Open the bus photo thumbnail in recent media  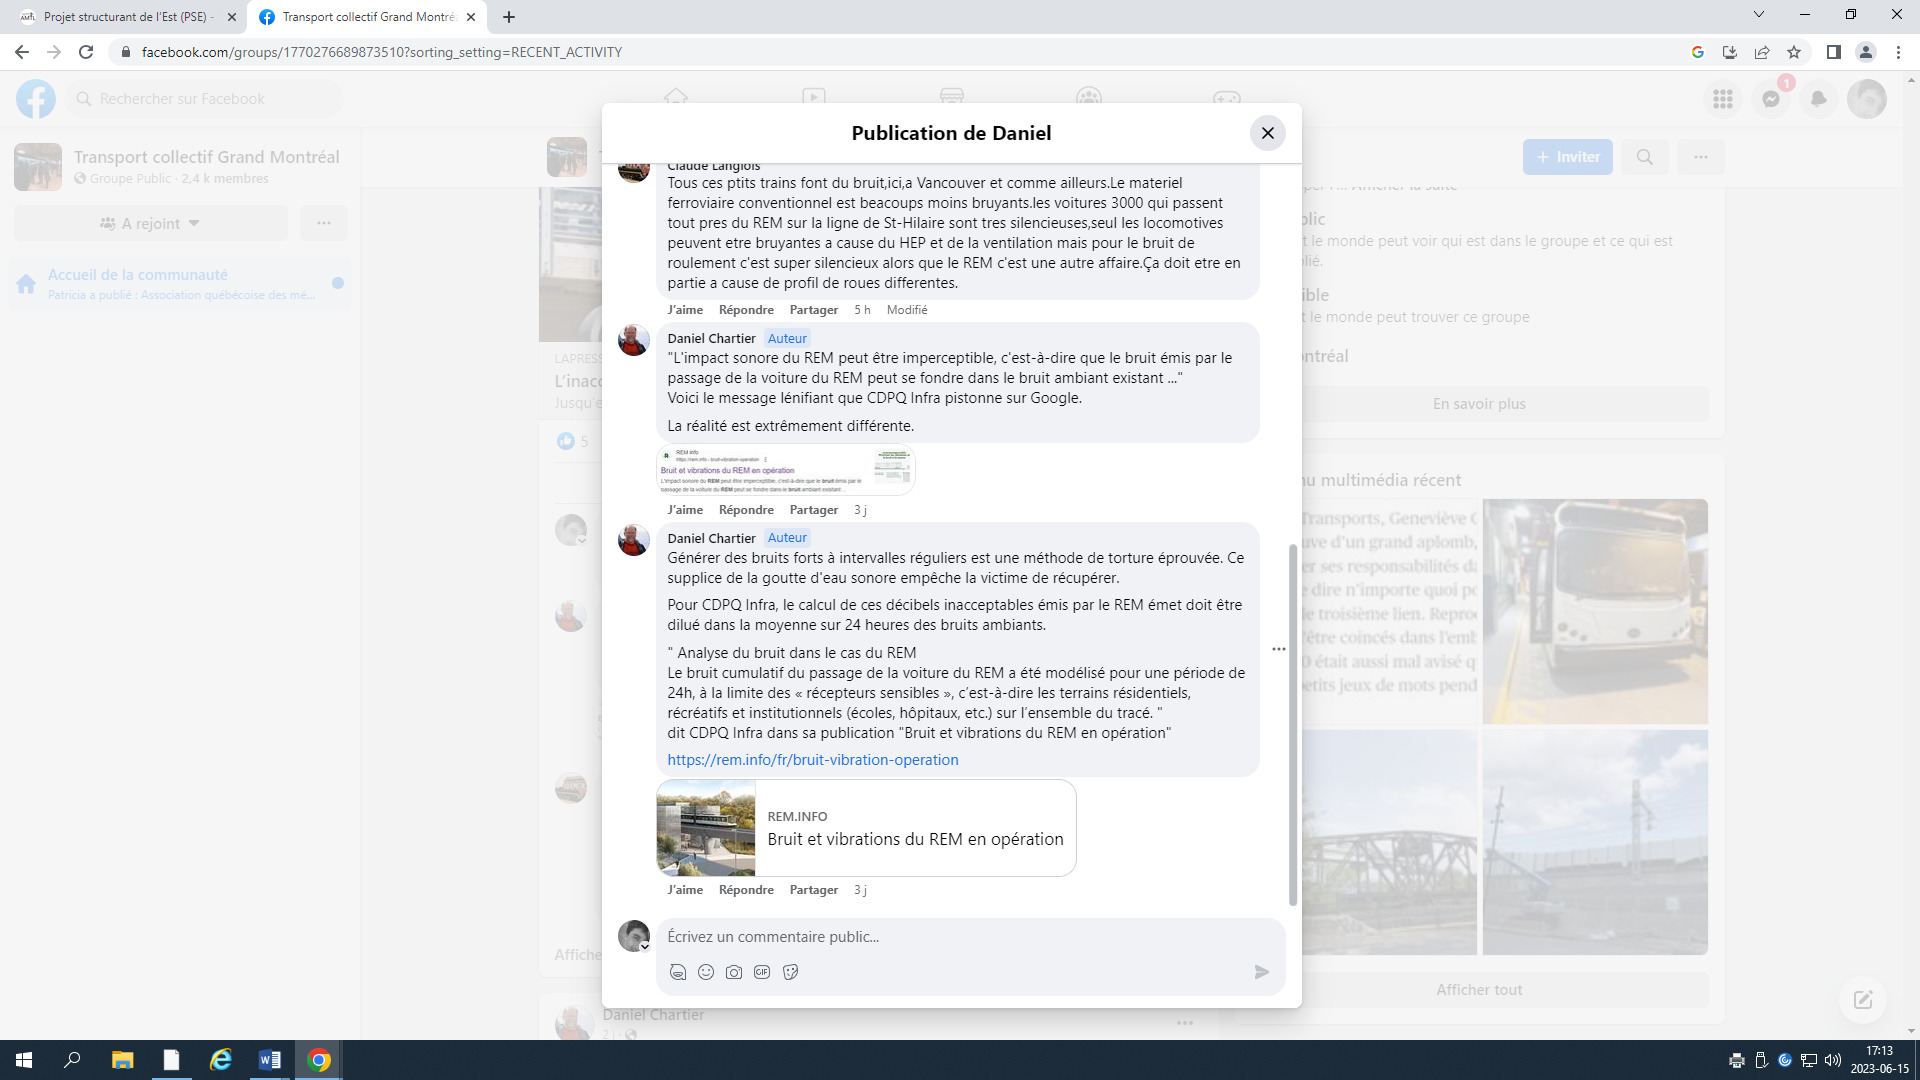tap(1595, 611)
